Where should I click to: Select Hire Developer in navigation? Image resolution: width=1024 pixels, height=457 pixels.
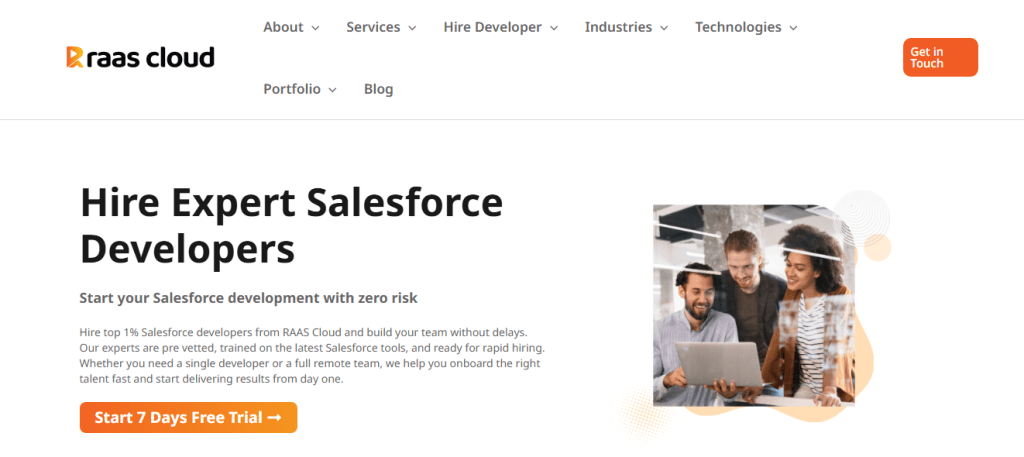click(492, 27)
